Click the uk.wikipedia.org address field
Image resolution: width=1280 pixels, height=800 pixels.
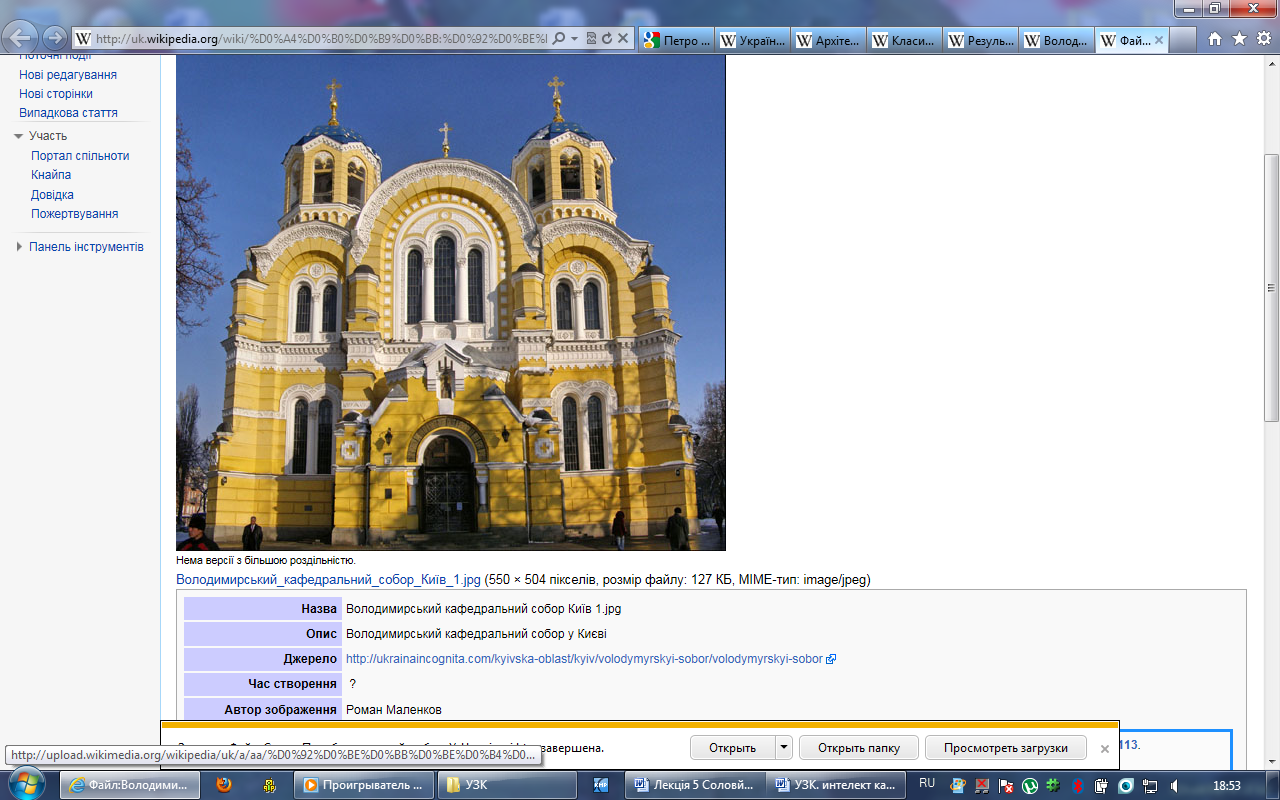320,39
